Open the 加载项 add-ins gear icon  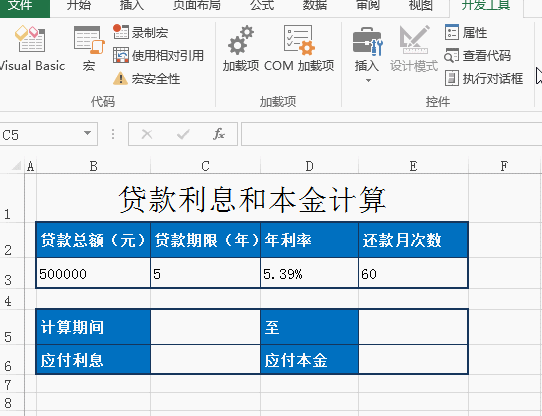[241, 48]
